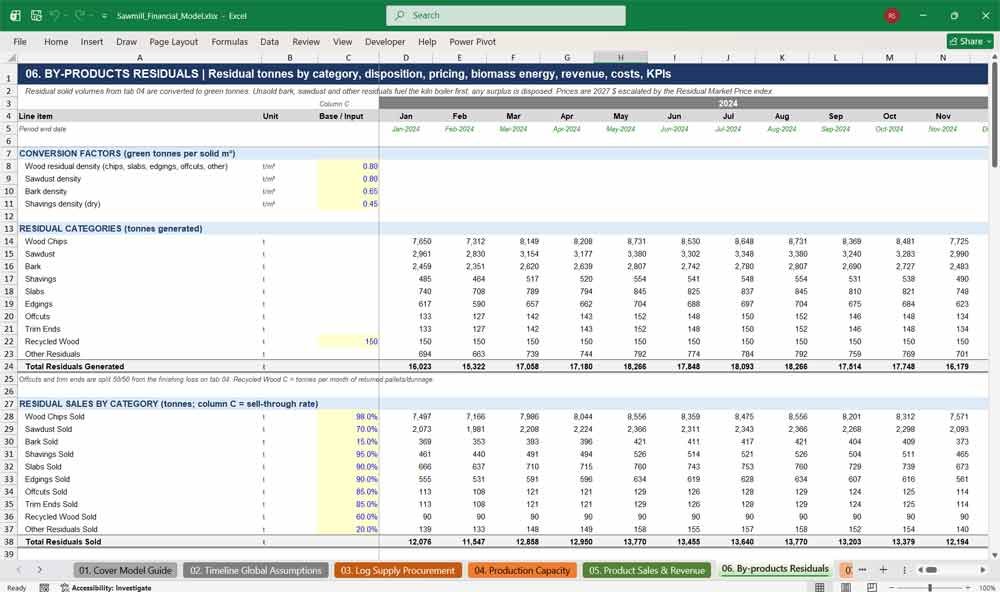Click the Select All corner triangle
Viewport: 1000px width, 592px height.
click(x=10, y=57)
